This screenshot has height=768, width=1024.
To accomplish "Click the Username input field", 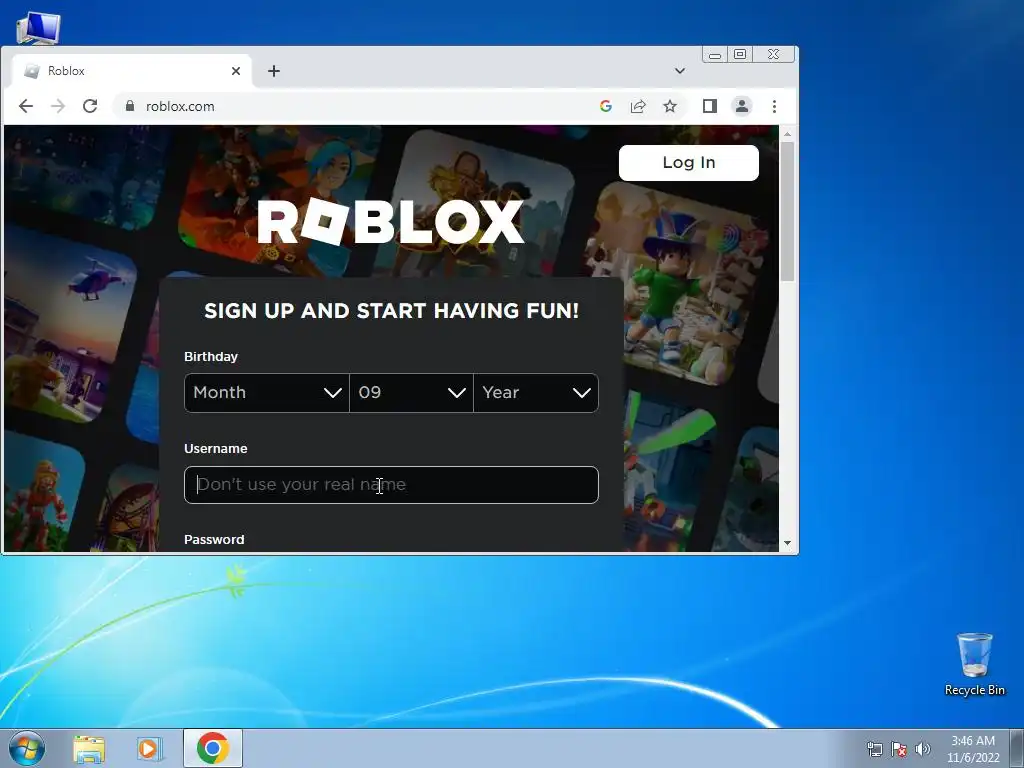I will point(391,485).
